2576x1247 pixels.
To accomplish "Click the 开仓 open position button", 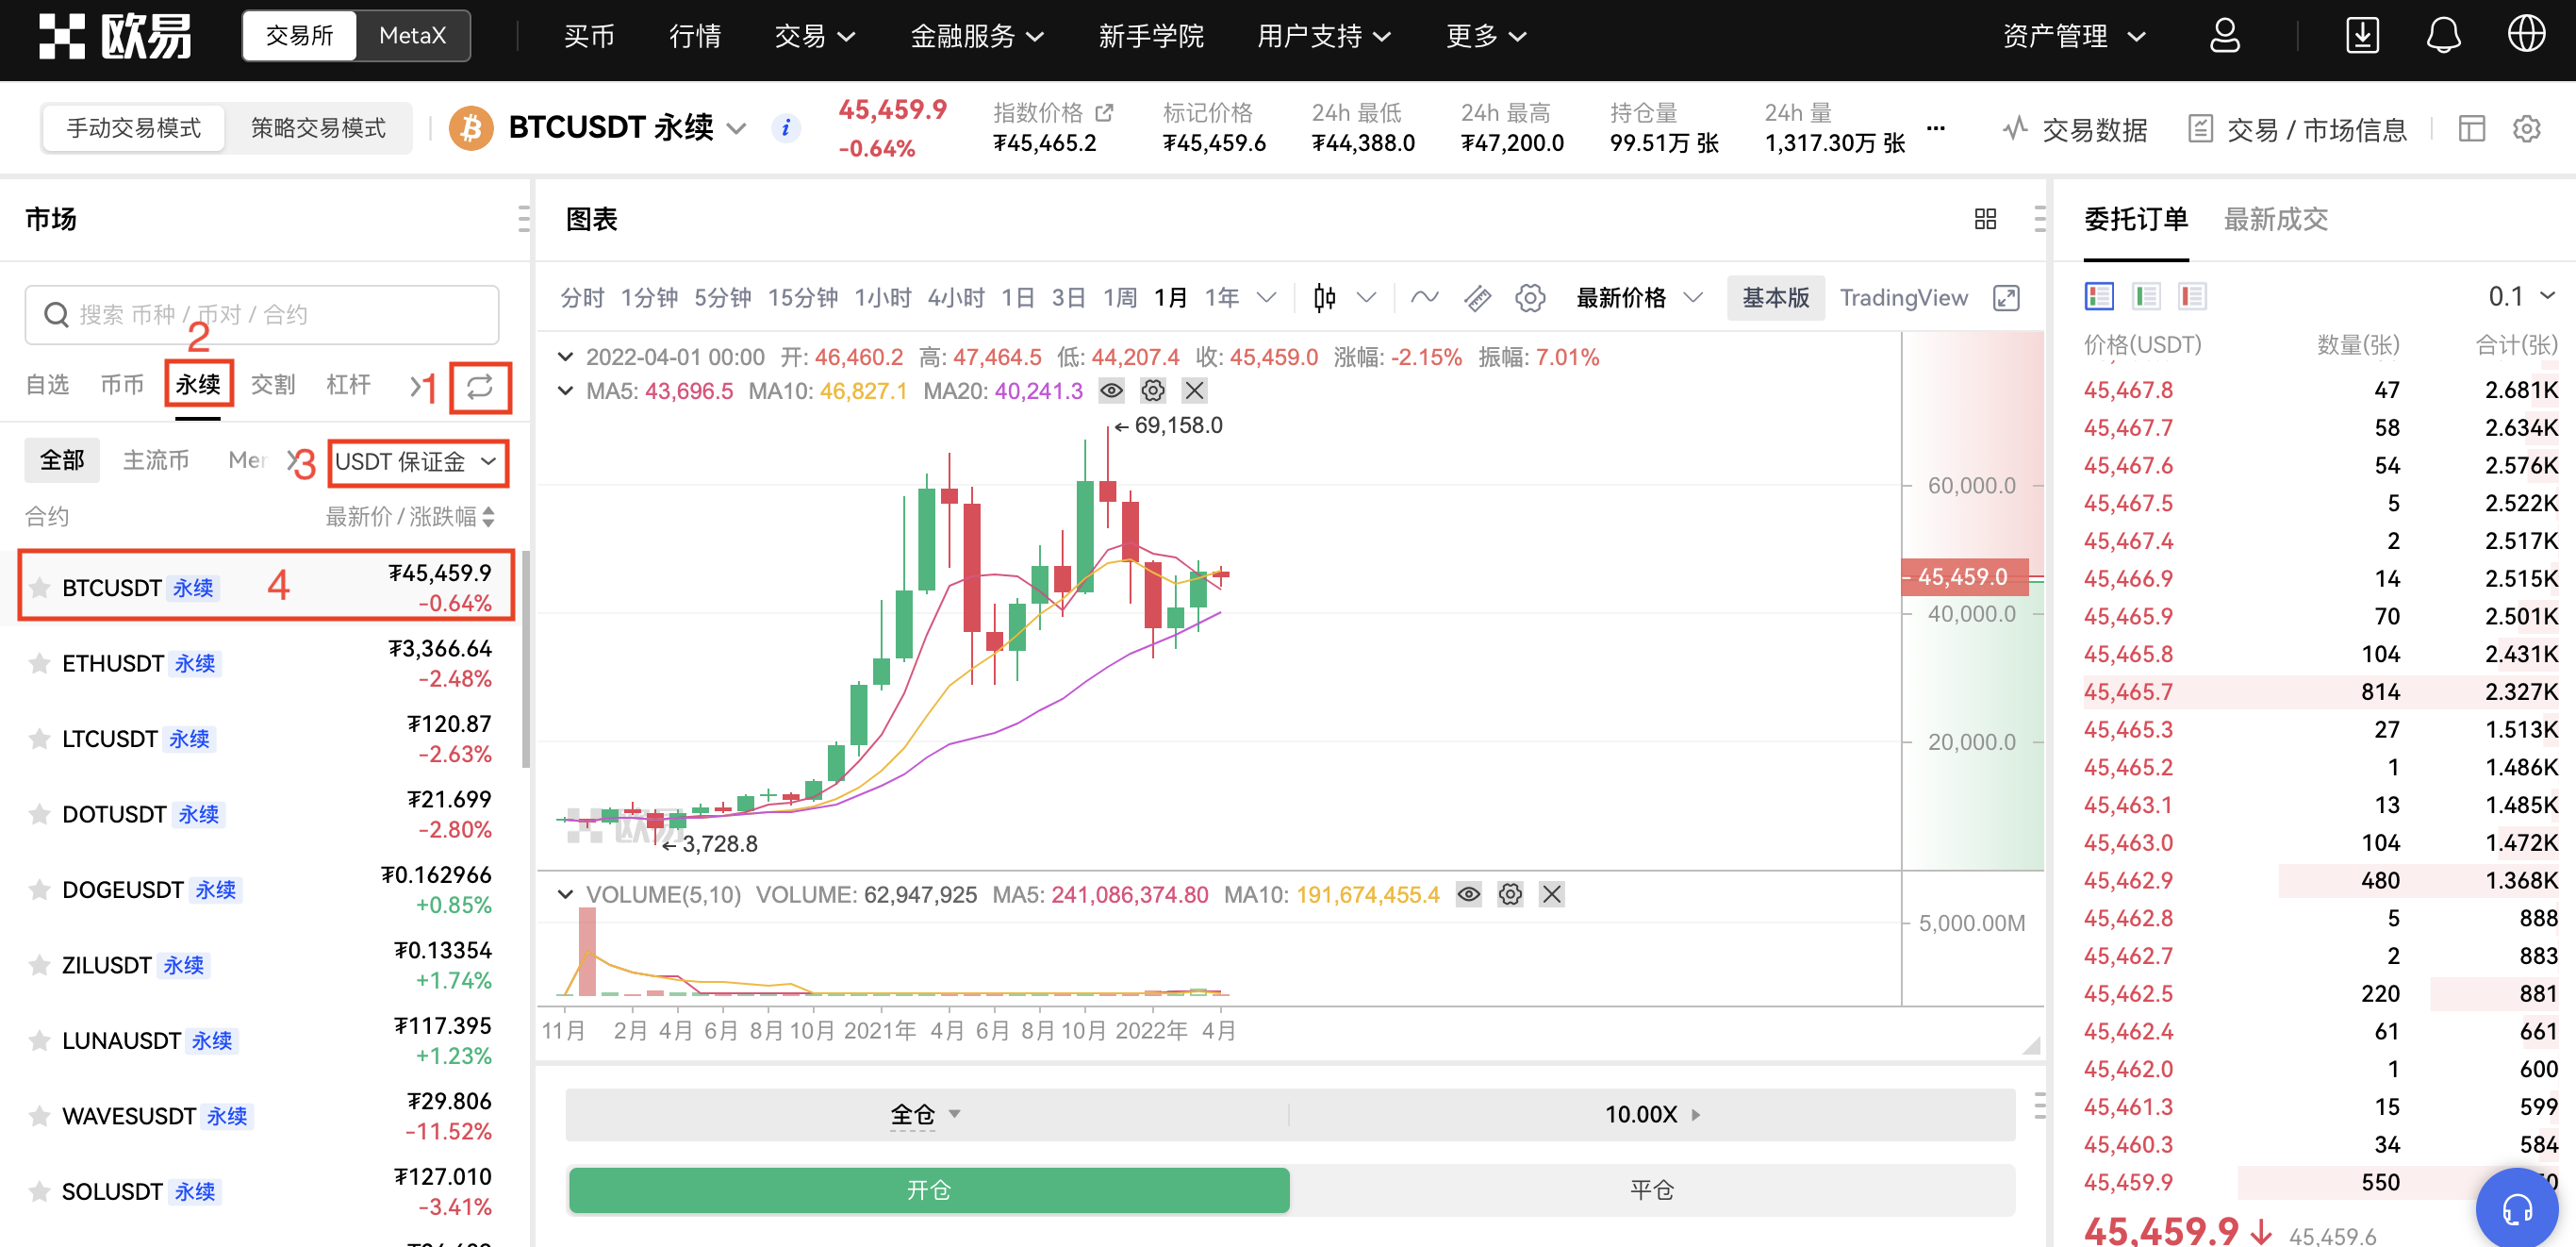I will tap(929, 1190).
